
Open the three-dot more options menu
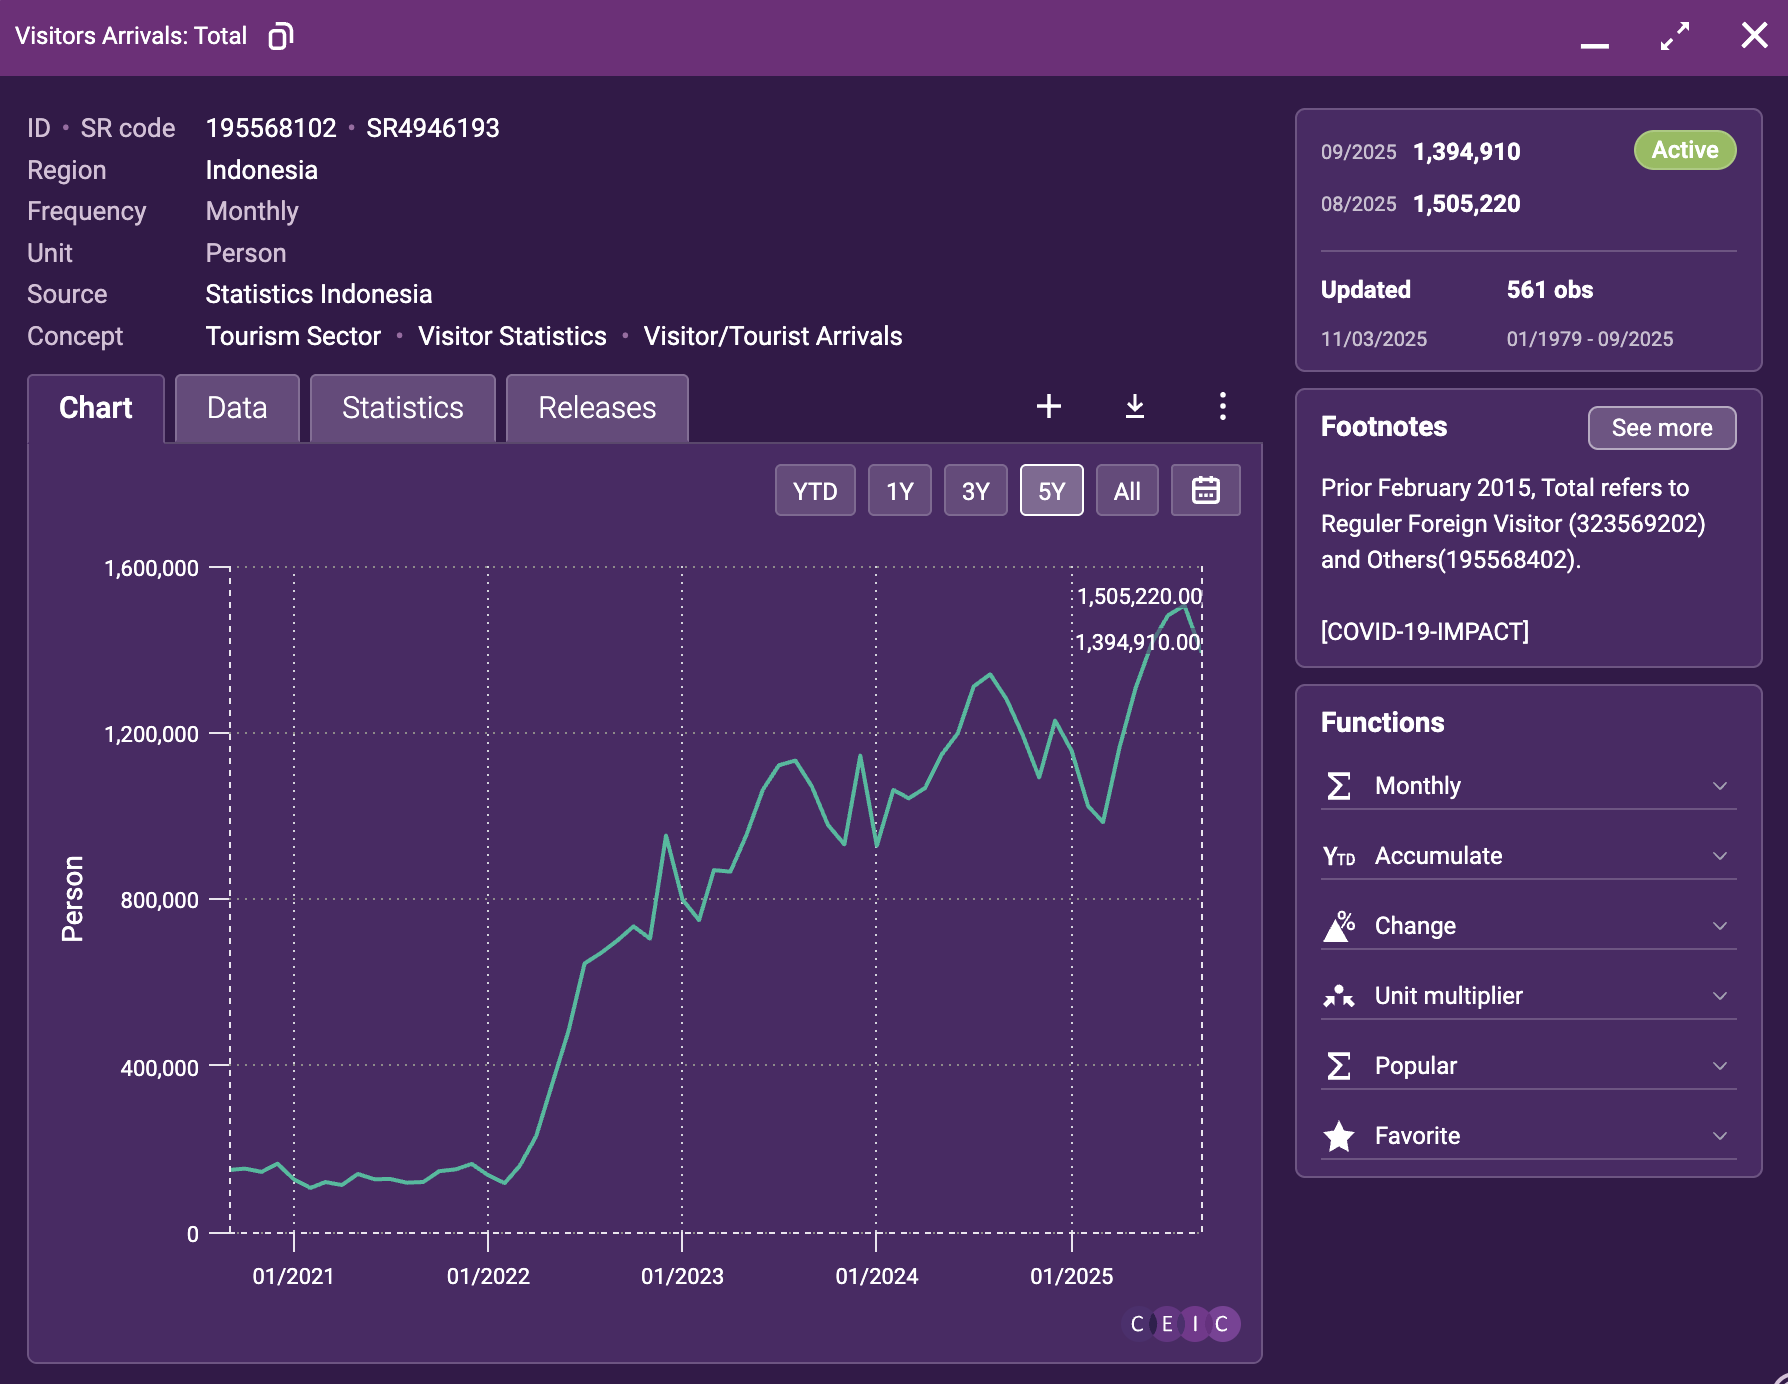tap(1222, 406)
